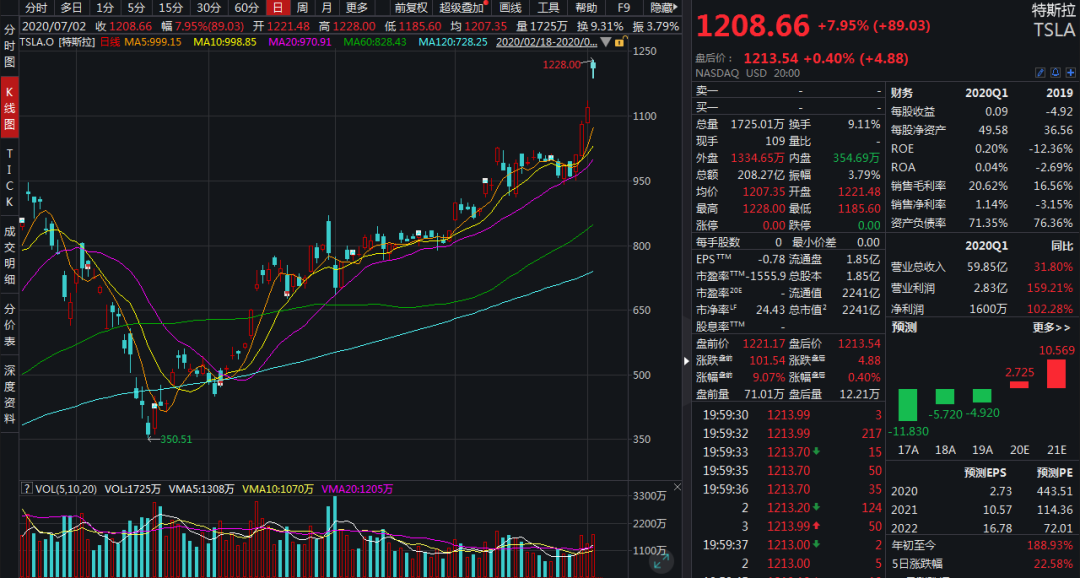1080x578 pixels.
Task: Open 更多>> in the forecast section
Action: coord(1052,328)
